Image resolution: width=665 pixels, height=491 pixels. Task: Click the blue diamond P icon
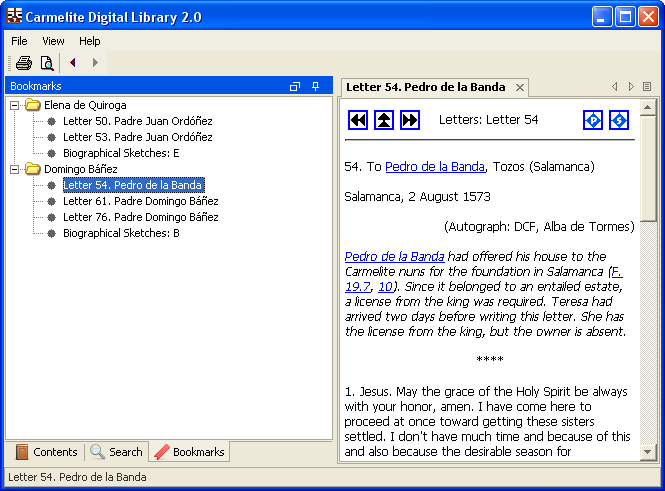point(593,120)
